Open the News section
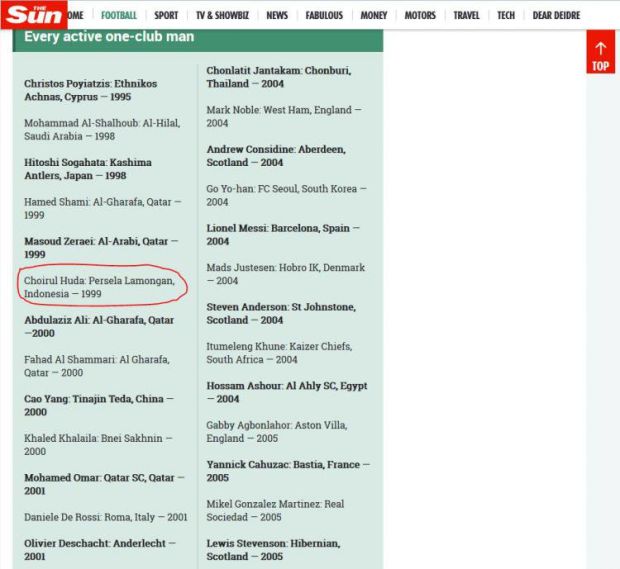Viewport: 620px width, 569px height. coord(277,15)
